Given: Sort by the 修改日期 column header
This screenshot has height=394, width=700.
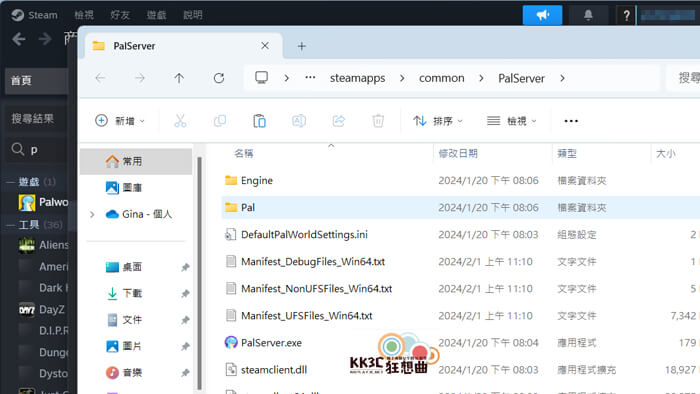Looking at the screenshot, I should pos(458,153).
